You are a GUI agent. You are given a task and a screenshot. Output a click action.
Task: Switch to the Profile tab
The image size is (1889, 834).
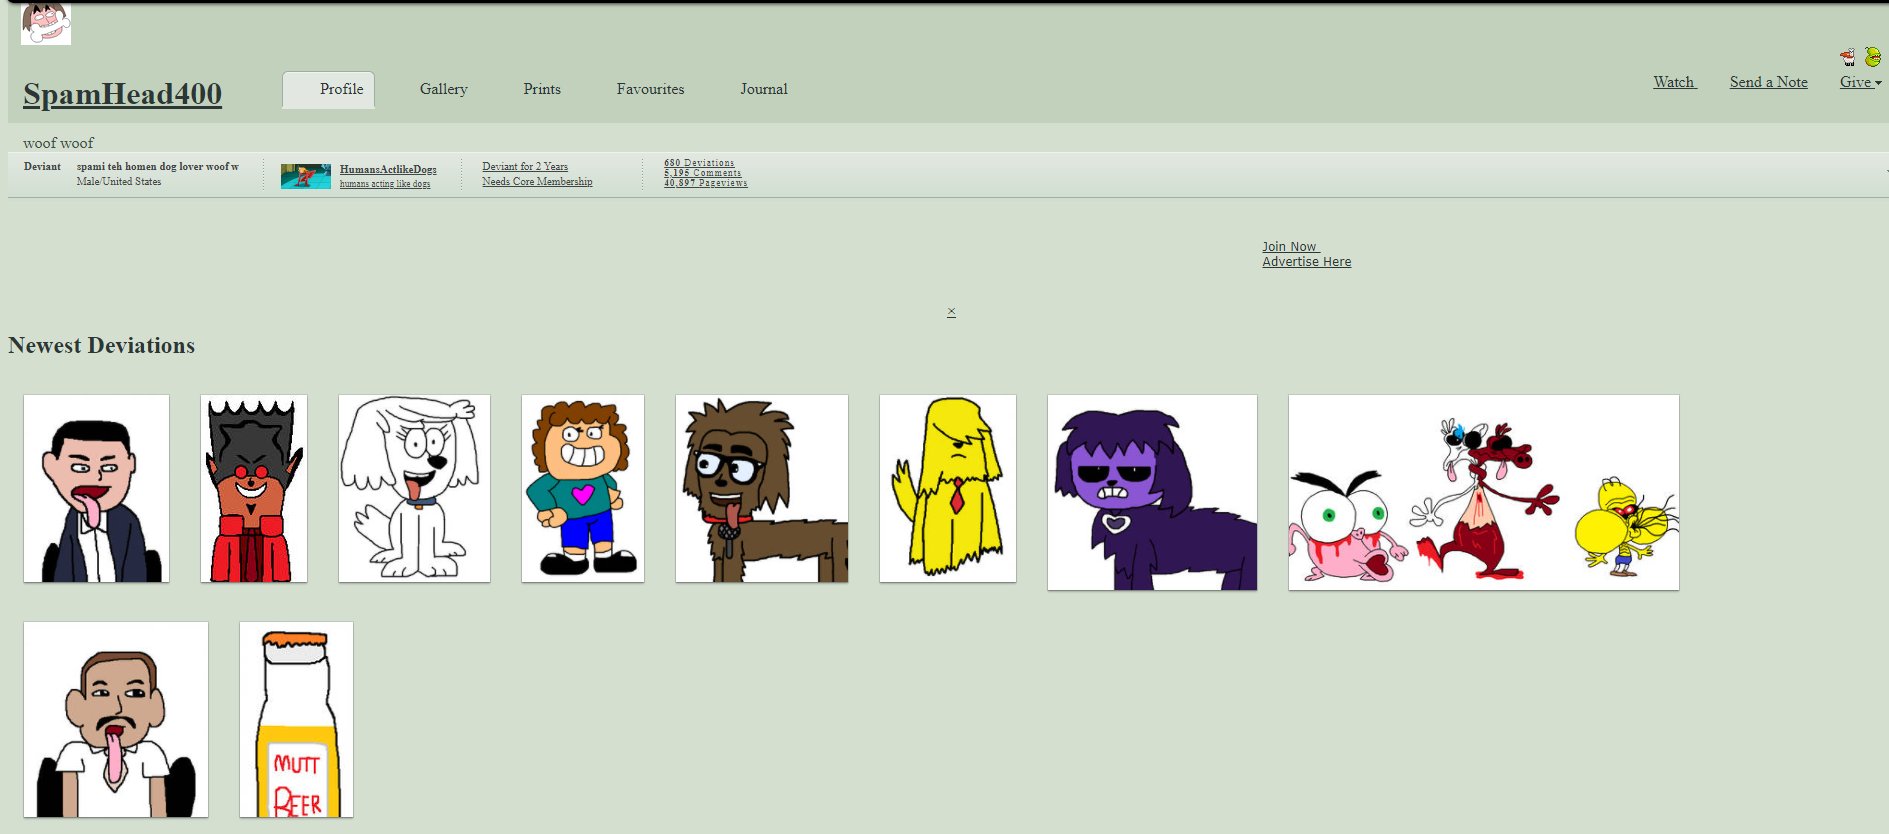[329, 89]
